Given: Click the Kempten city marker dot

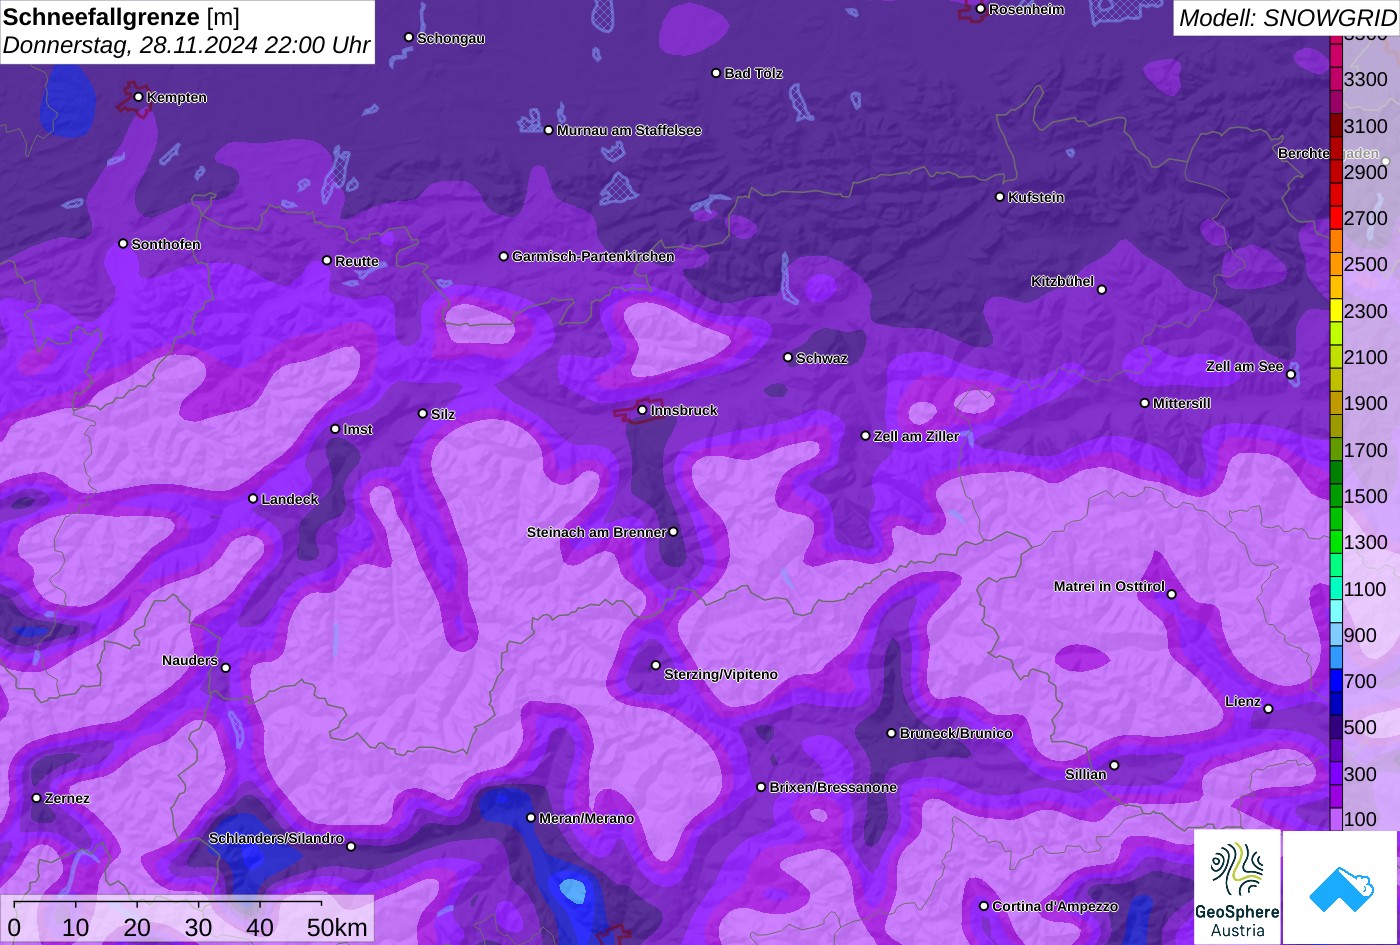Looking at the screenshot, I should click(x=138, y=97).
